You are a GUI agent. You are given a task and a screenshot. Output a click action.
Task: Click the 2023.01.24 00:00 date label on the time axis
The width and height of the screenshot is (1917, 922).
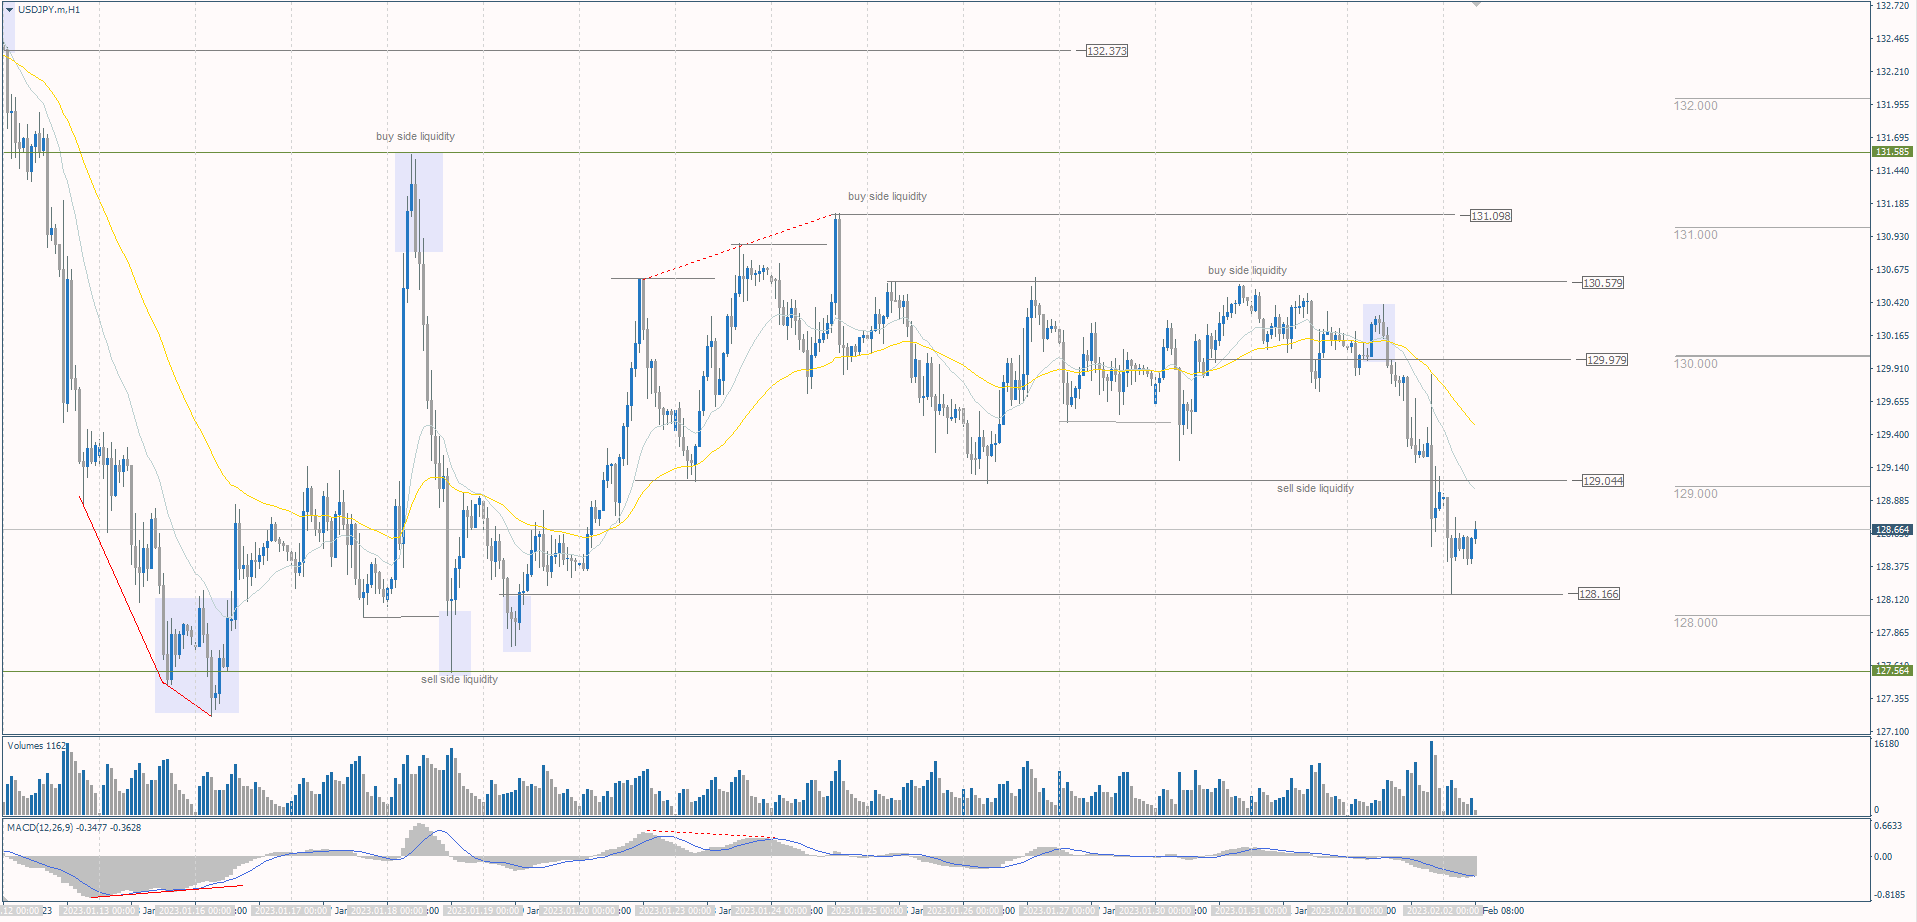pyautogui.click(x=772, y=911)
